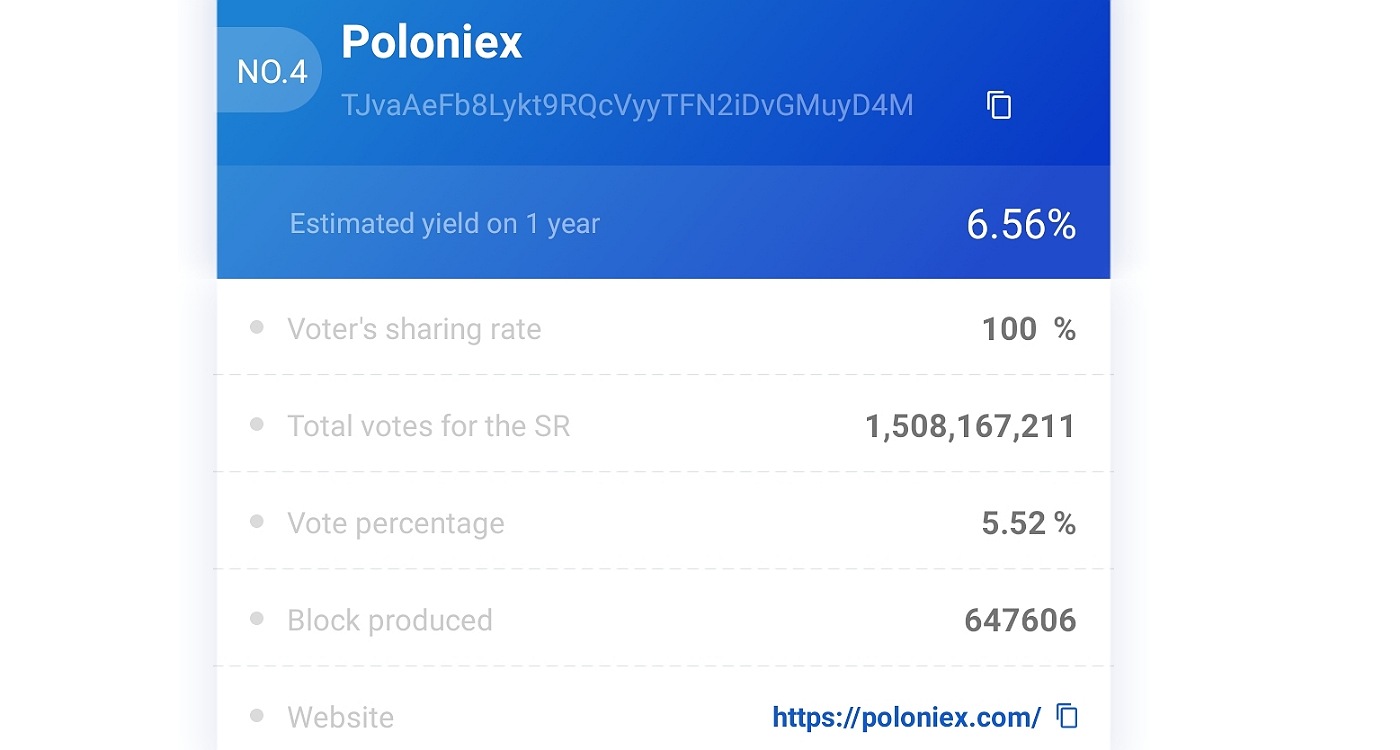Copy the poloniex.com website URL

pos(1068,716)
